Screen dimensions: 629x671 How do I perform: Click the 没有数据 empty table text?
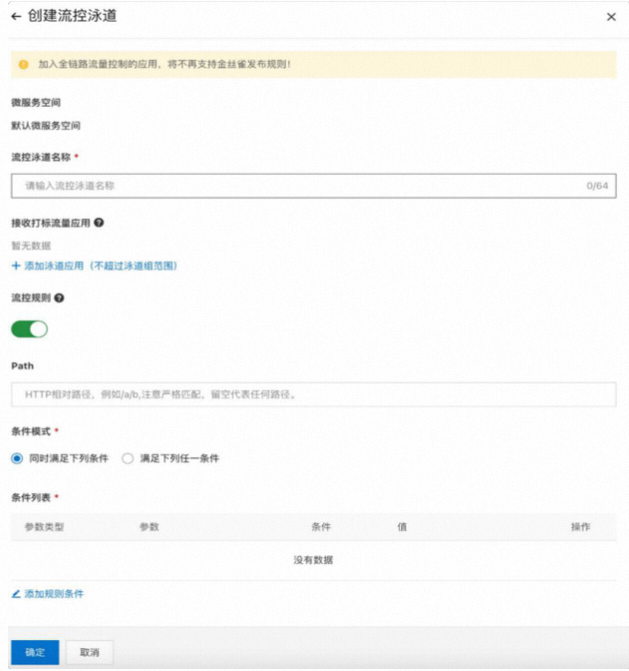(x=313, y=560)
